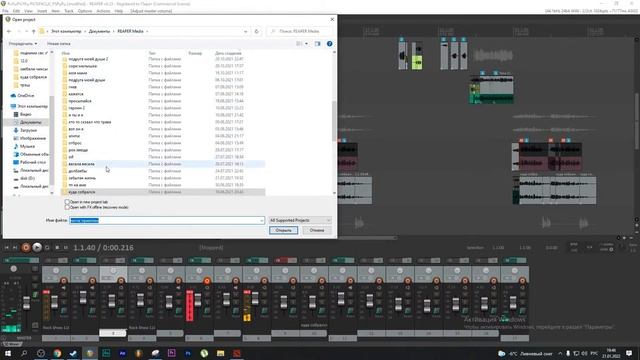The height and width of the screenshot is (360, 640).
Task: Open Google Chrome from the taskbar
Action: [x=57, y=353]
